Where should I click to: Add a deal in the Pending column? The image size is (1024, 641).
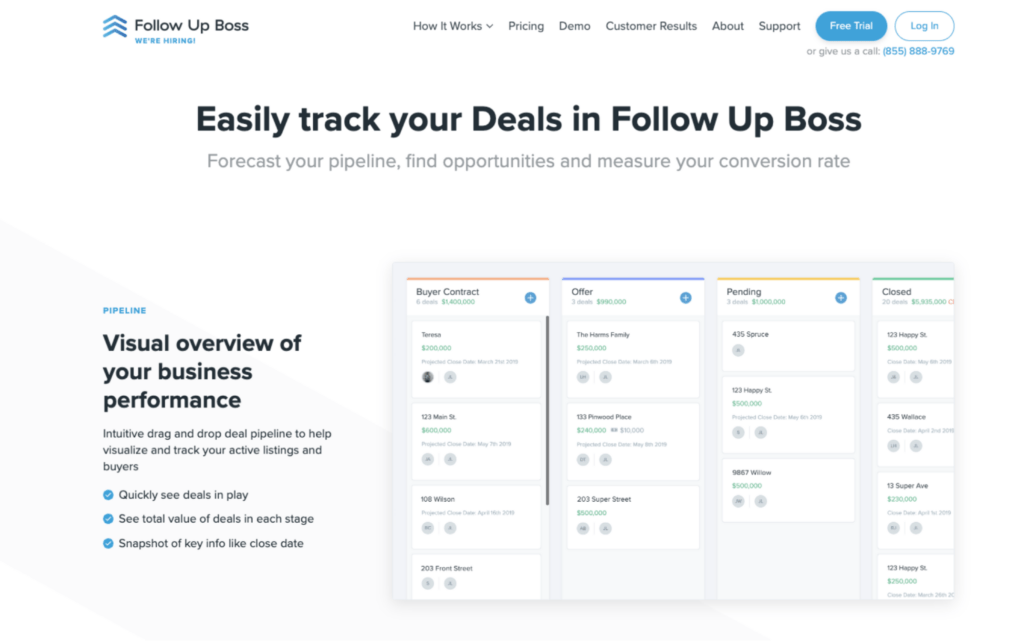(839, 297)
